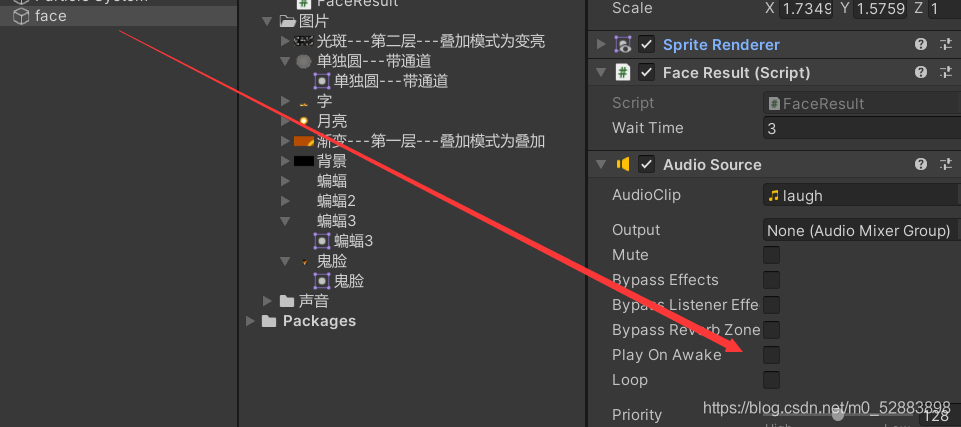Click the 字 sprite thumbnail
Viewport: 961px width, 427px height.
coord(303,104)
